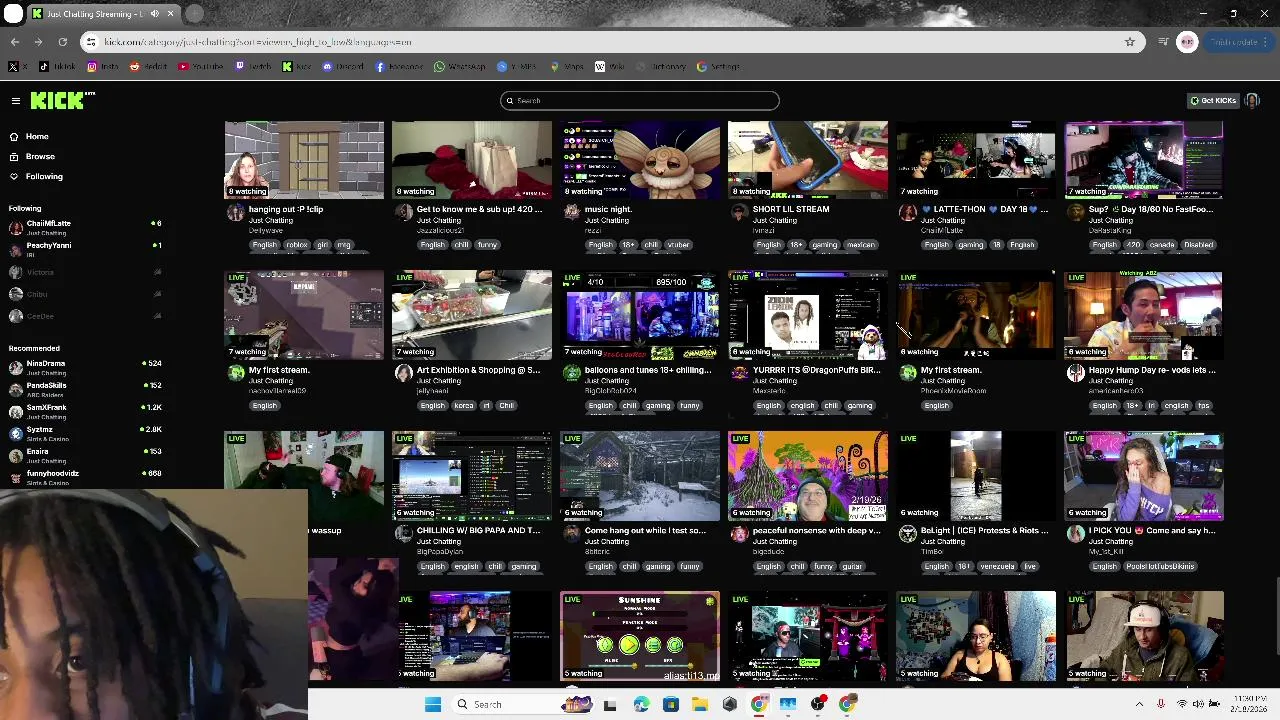1280x720 pixels.
Task: Open the 'music night.' stream title
Action: pos(608,209)
